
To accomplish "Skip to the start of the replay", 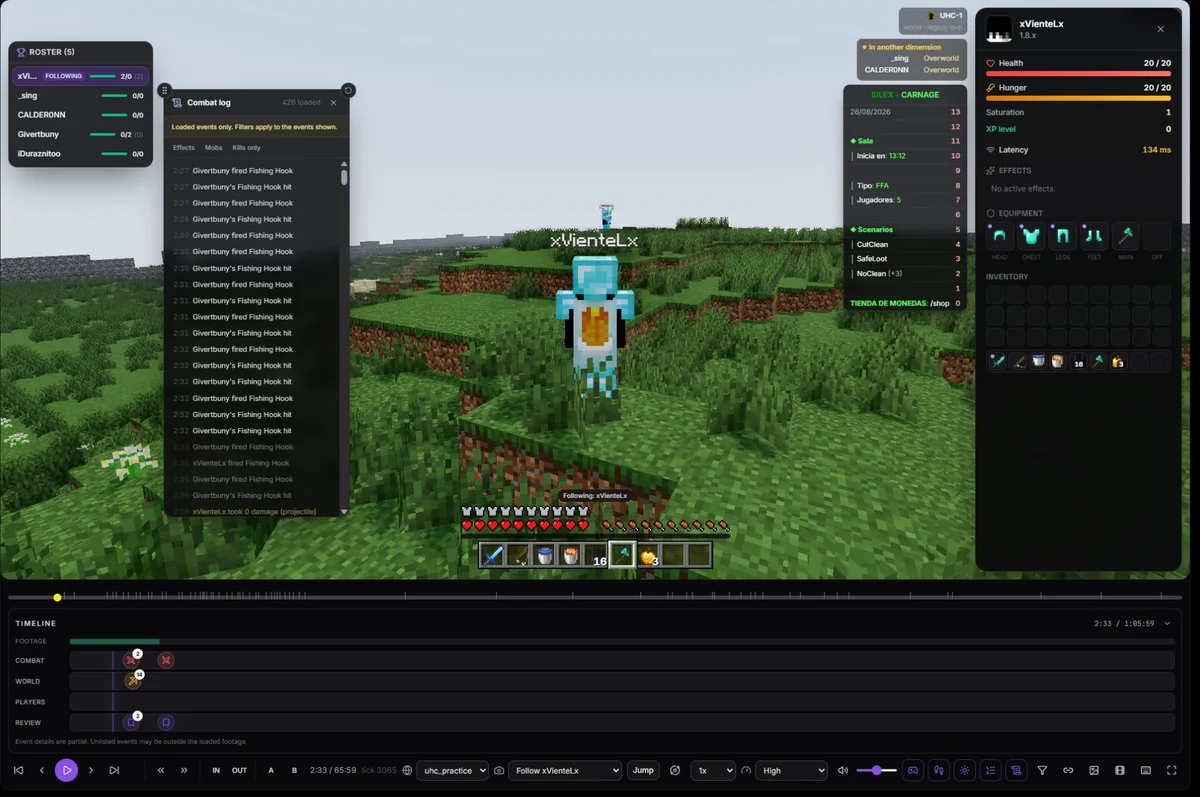I will coord(18,770).
